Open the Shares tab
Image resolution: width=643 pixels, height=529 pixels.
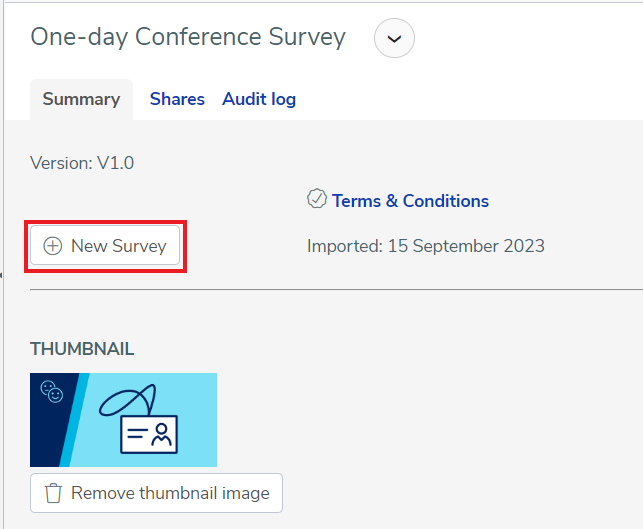pos(177,99)
